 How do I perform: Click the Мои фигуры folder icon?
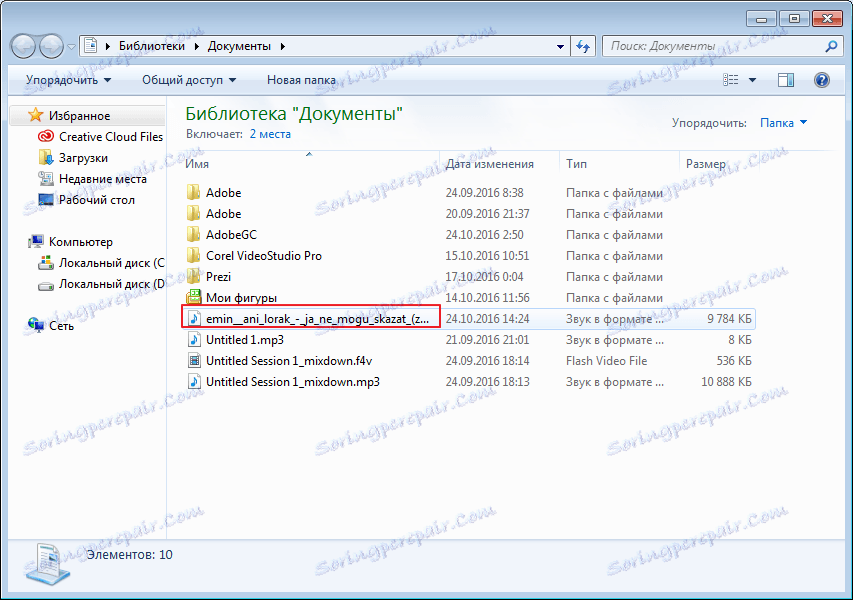click(x=194, y=297)
